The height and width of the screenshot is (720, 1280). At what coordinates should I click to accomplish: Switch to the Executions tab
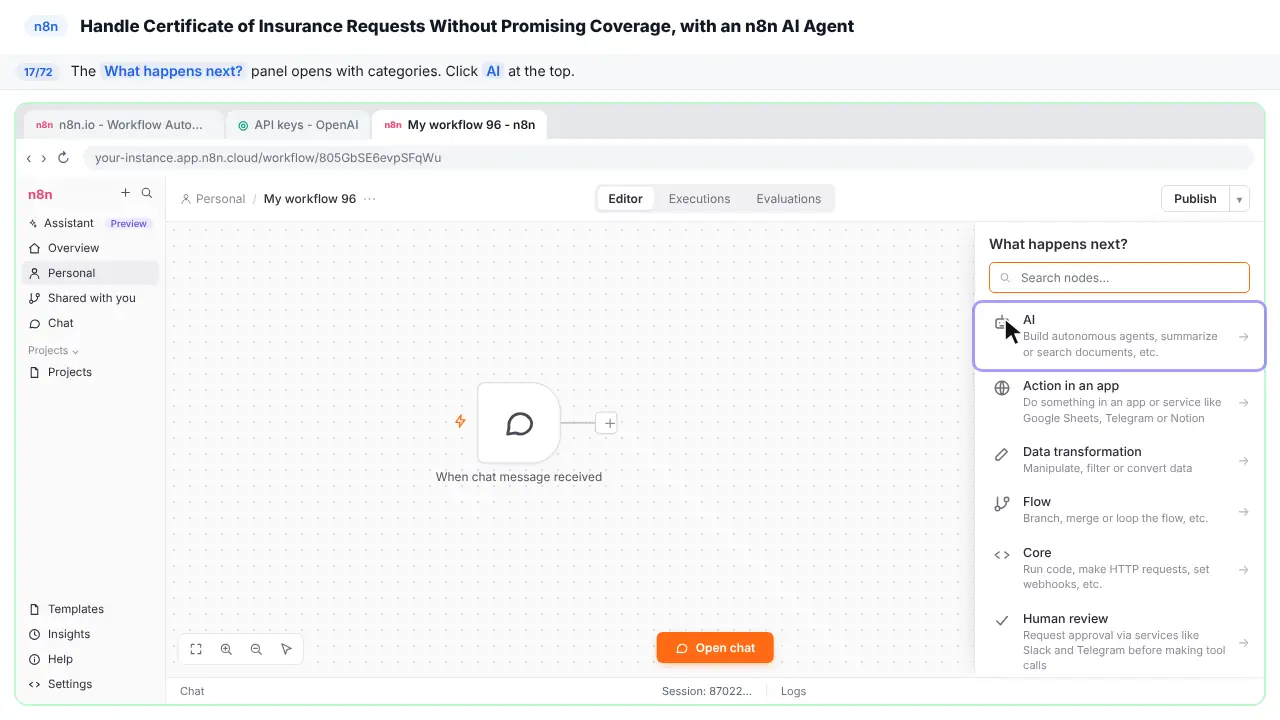[699, 199]
